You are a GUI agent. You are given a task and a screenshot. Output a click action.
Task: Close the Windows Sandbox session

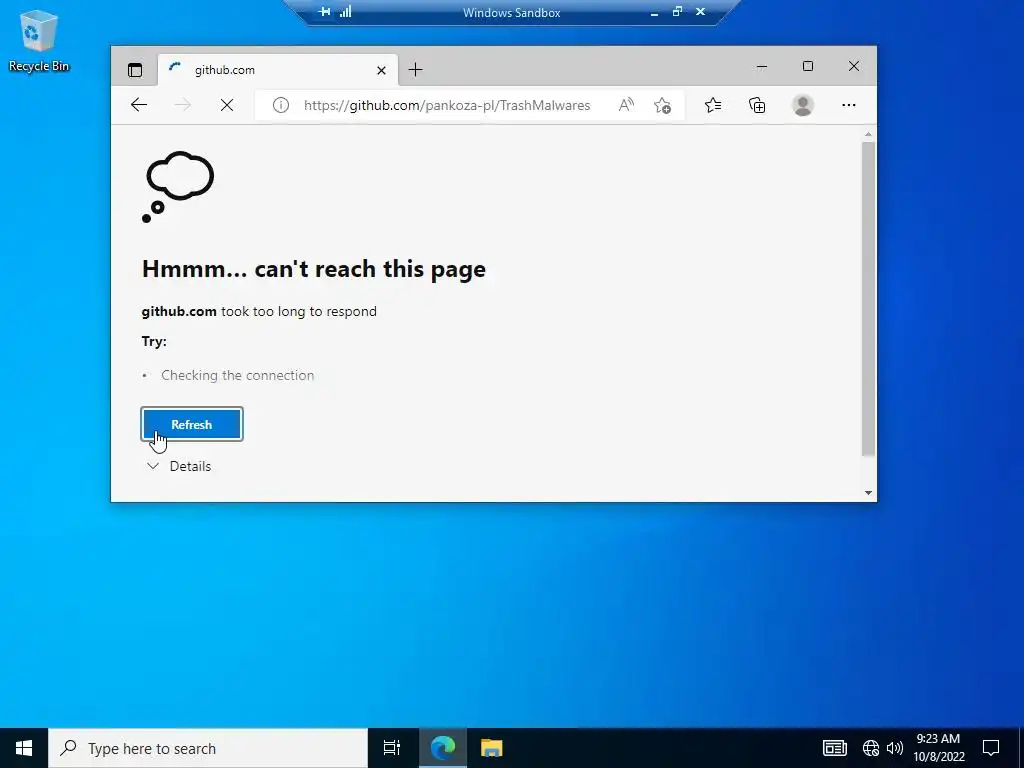[x=700, y=12]
